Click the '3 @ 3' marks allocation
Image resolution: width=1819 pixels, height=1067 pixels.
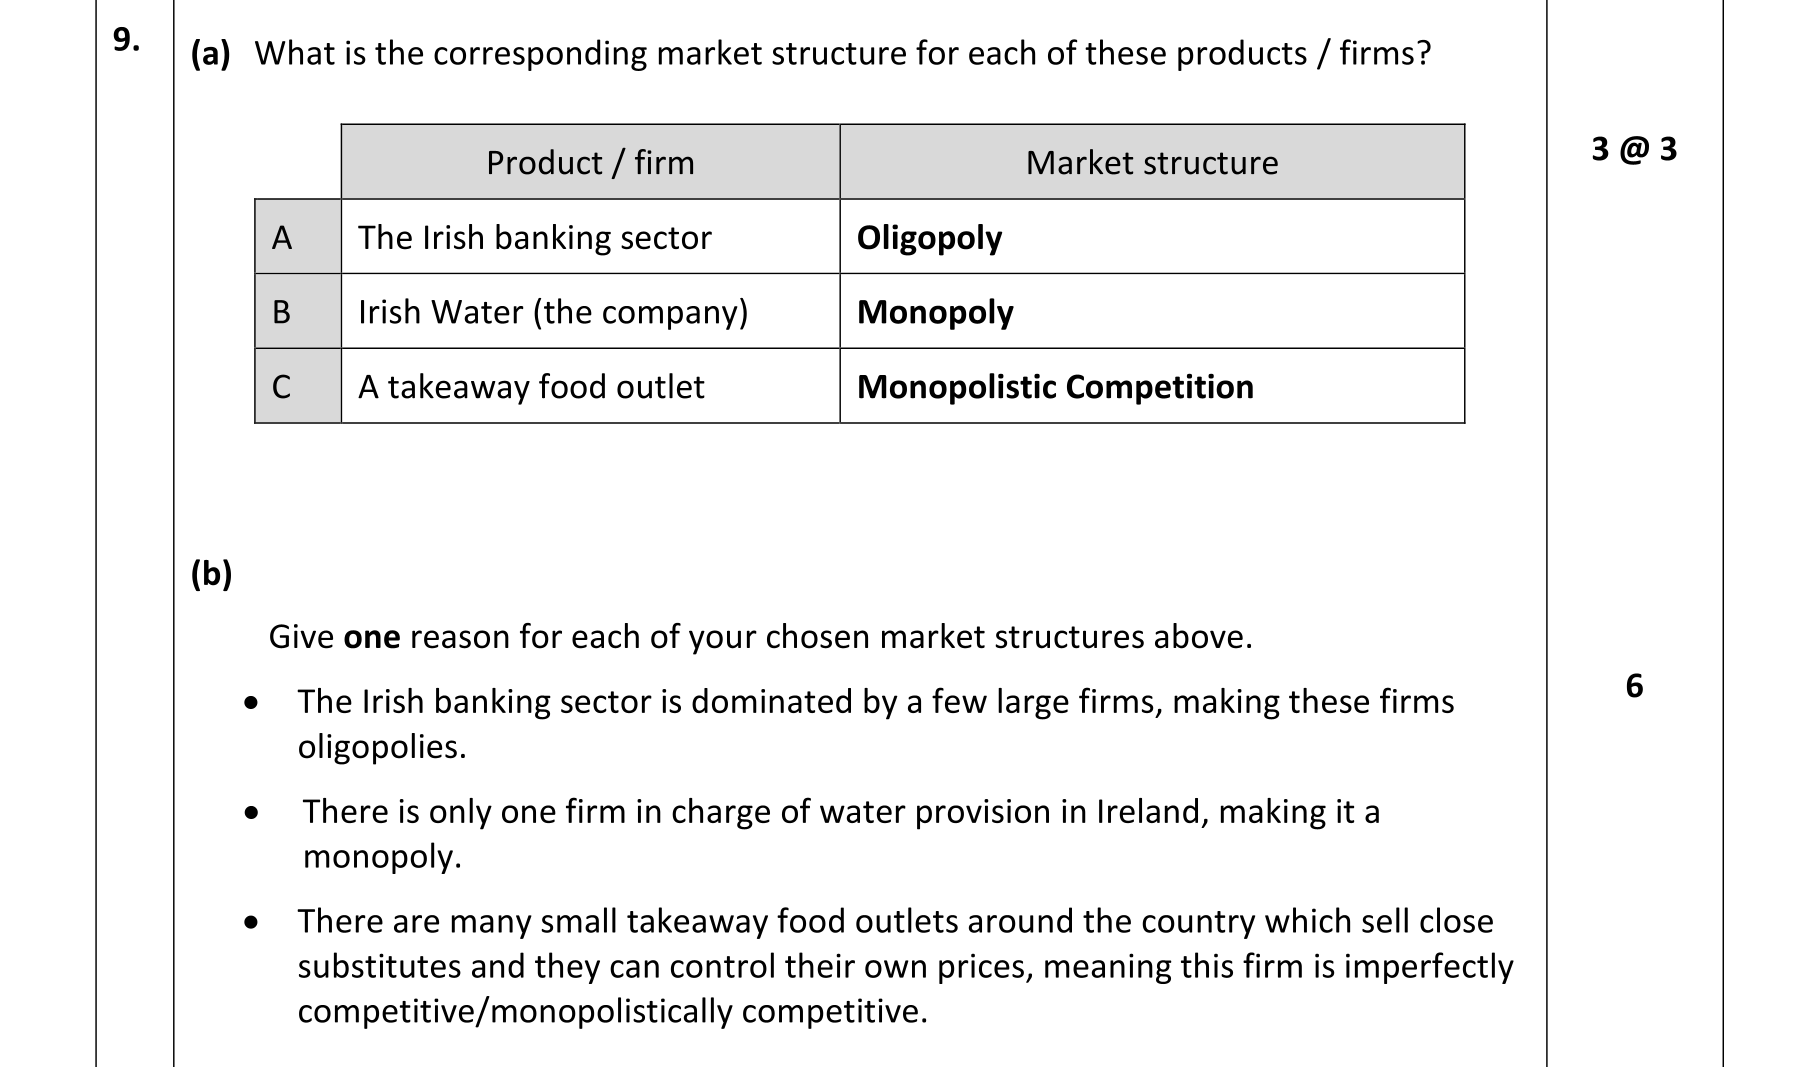(x=1634, y=149)
